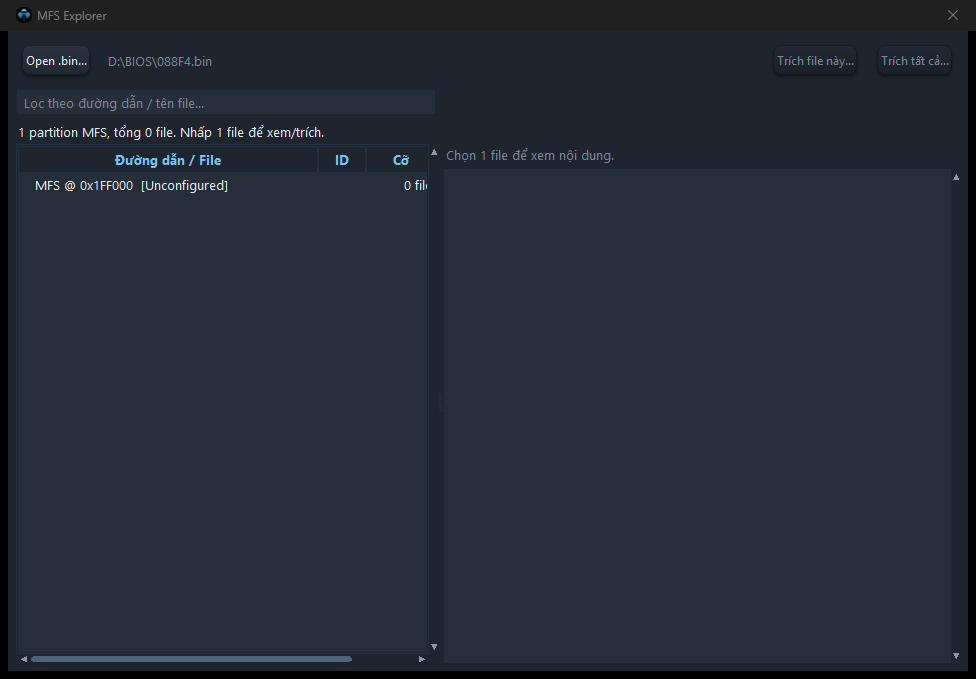The image size is (976, 679).
Task: Sort by the "Cỡ" size column header
Action: (397, 160)
